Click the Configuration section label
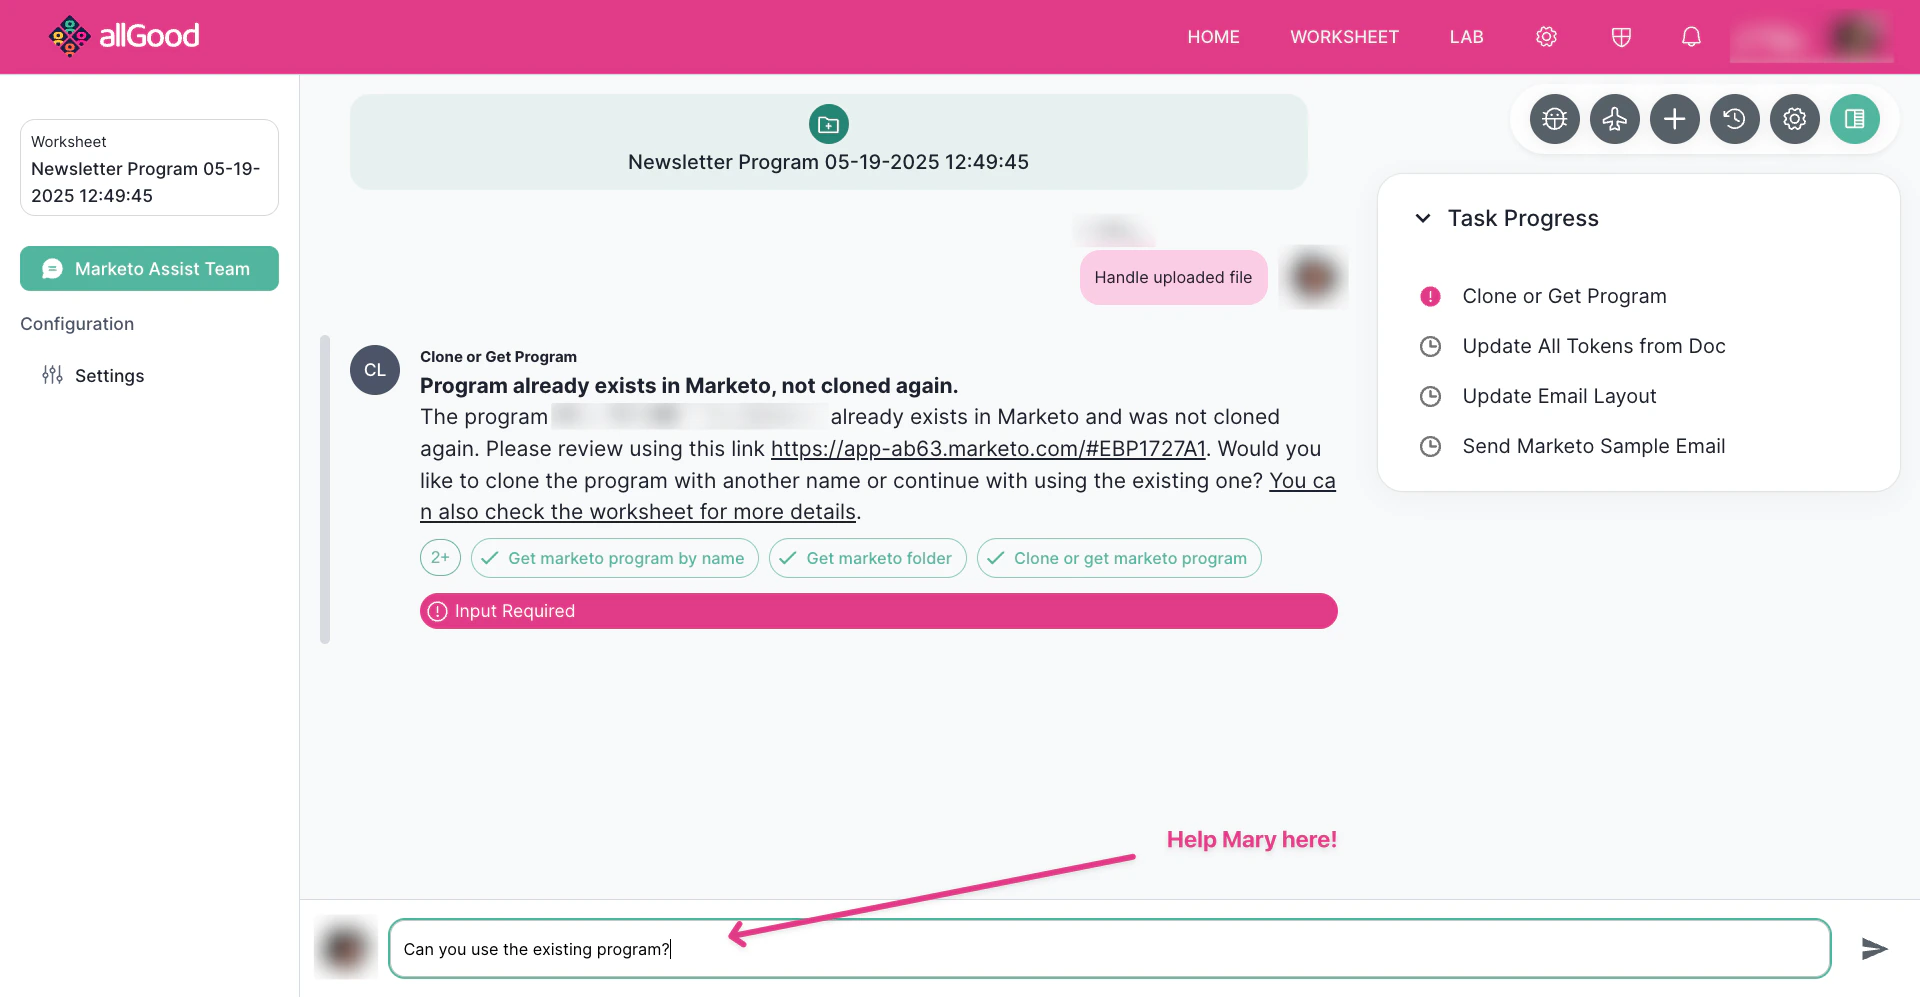Viewport: 1920px width, 997px height. point(77,324)
